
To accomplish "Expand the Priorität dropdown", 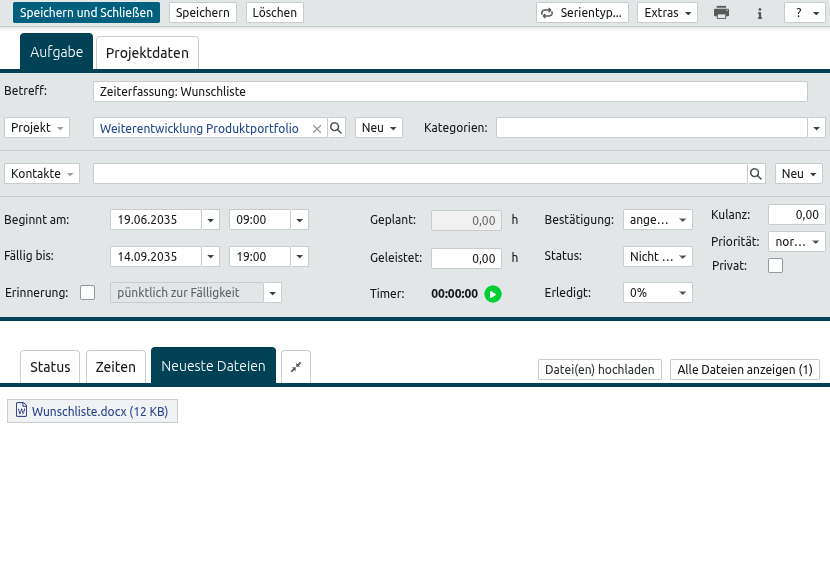I will pyautogui.click(x=797, y=242).
